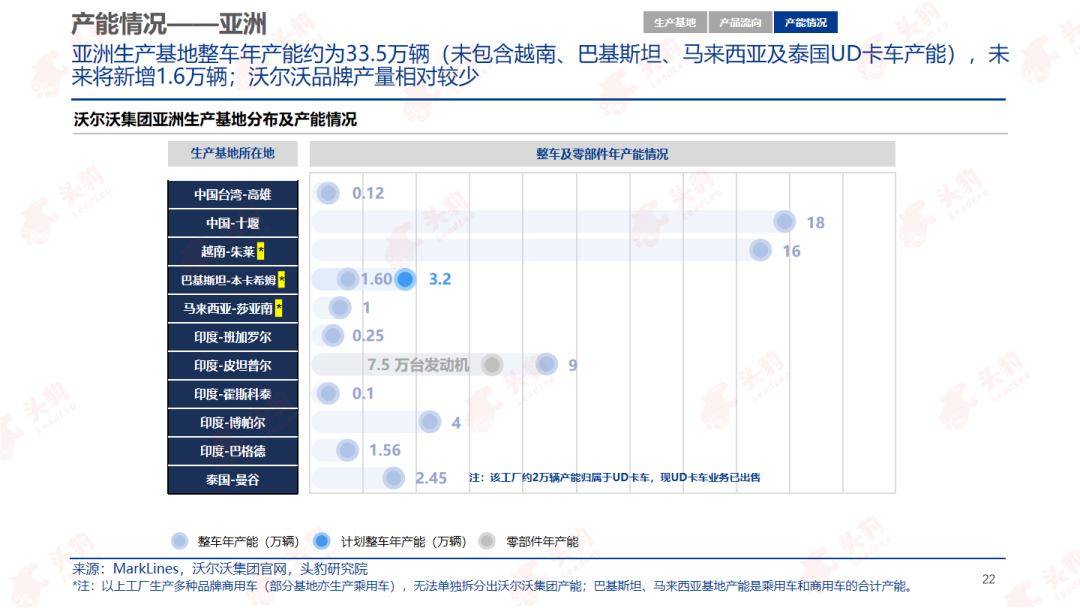Click the yellow asterisk beside 巴基斯坦-本卡希姆
The width and height of the screenshot is (1080, 608).
pyautogui.click(x=281, y=280)
